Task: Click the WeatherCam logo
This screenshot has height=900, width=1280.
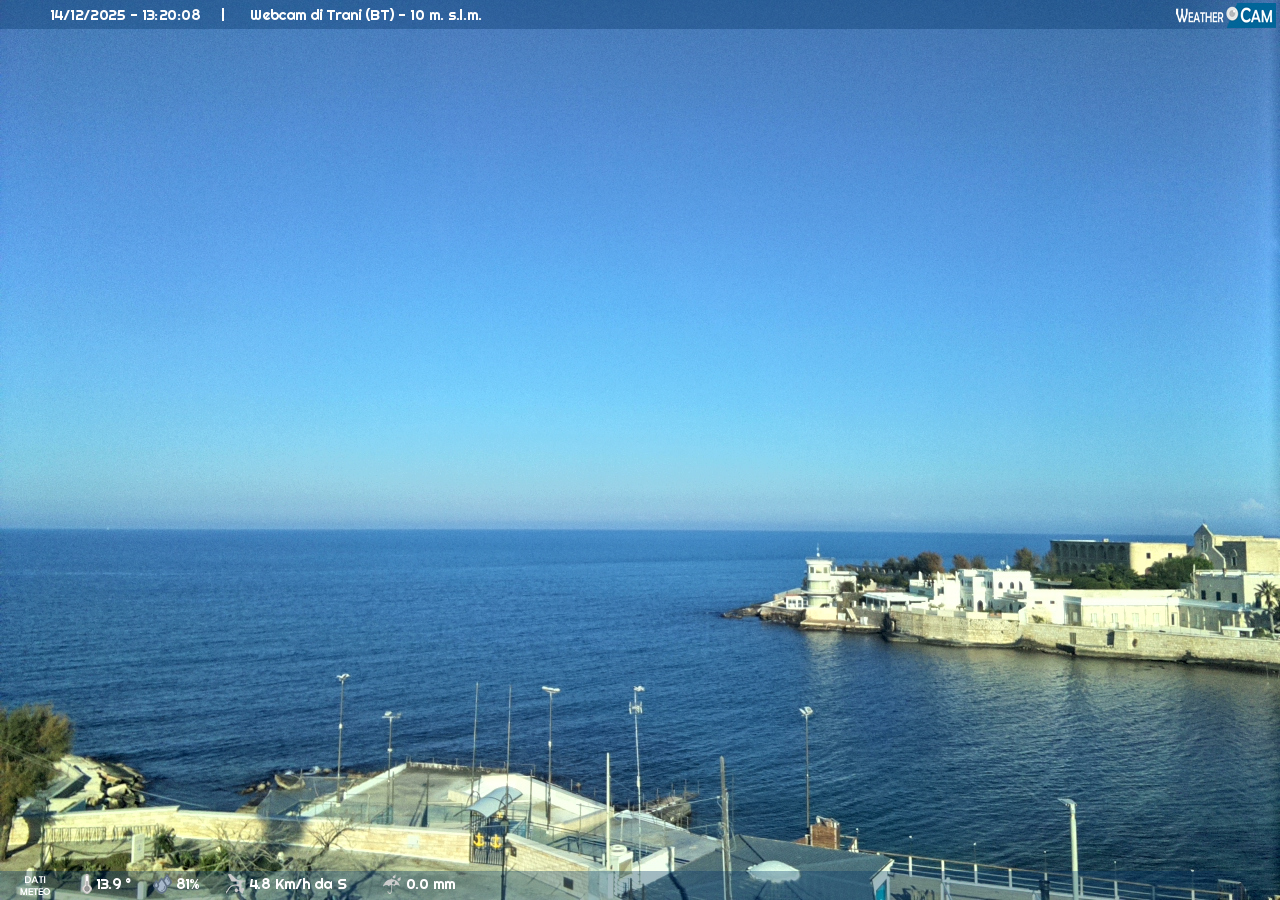Action: (1224, 15)
